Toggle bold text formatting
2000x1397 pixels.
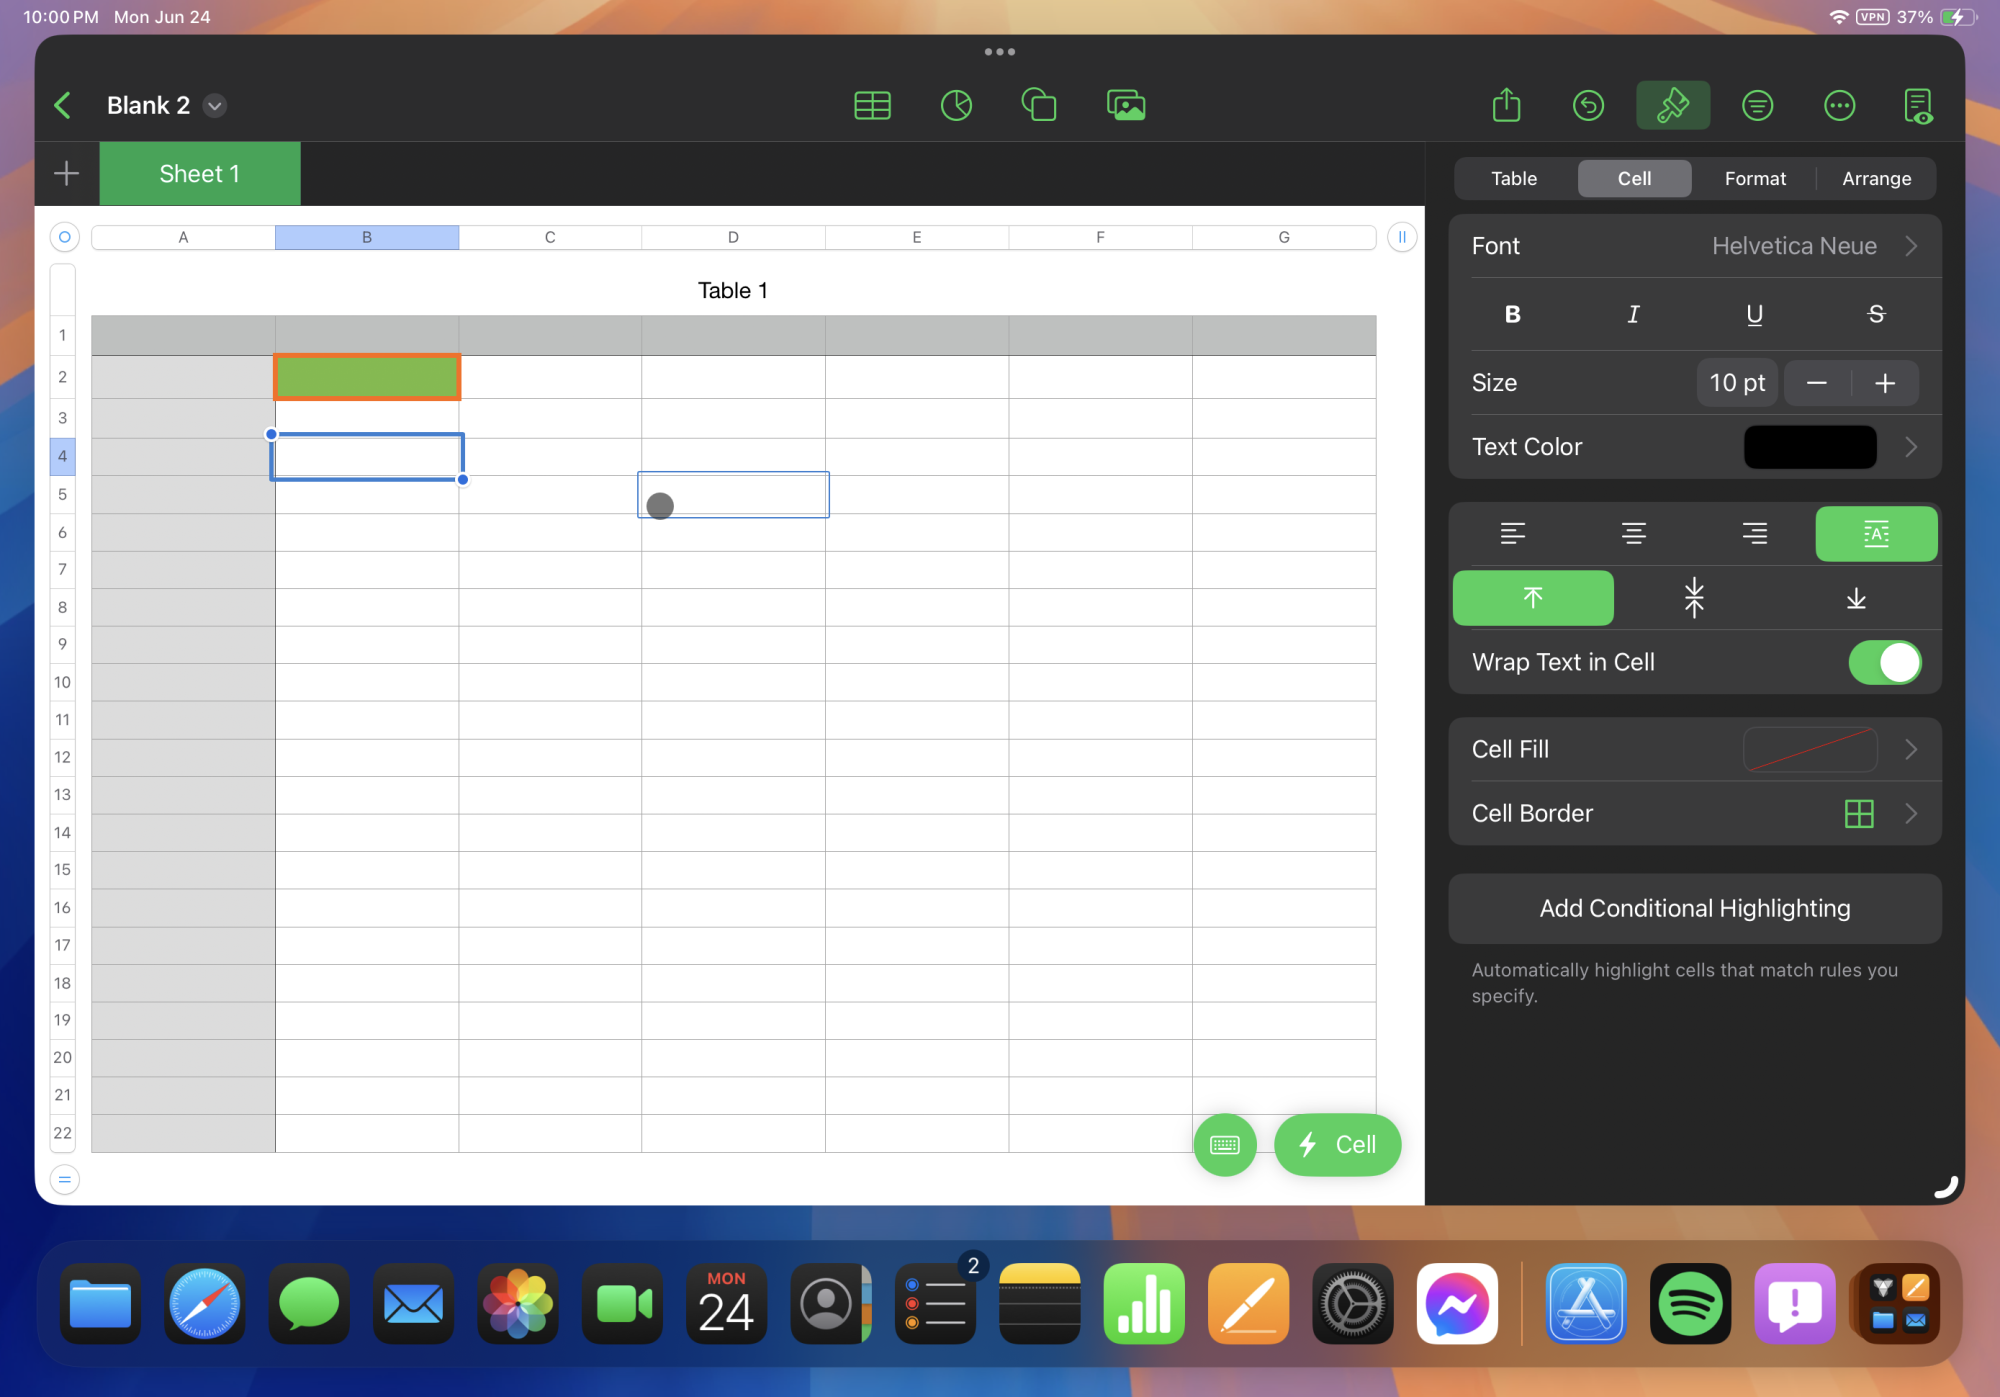tap(1512, 314)
